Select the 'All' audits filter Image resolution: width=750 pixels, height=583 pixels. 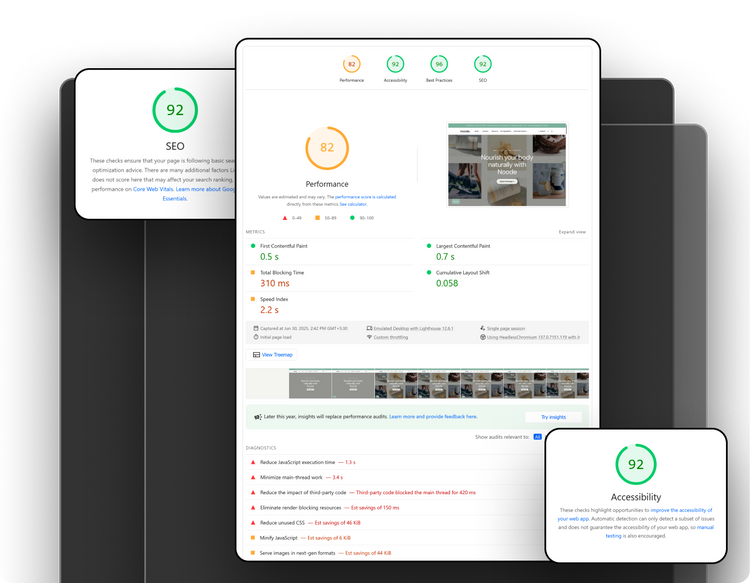click(x=537, y=437)
